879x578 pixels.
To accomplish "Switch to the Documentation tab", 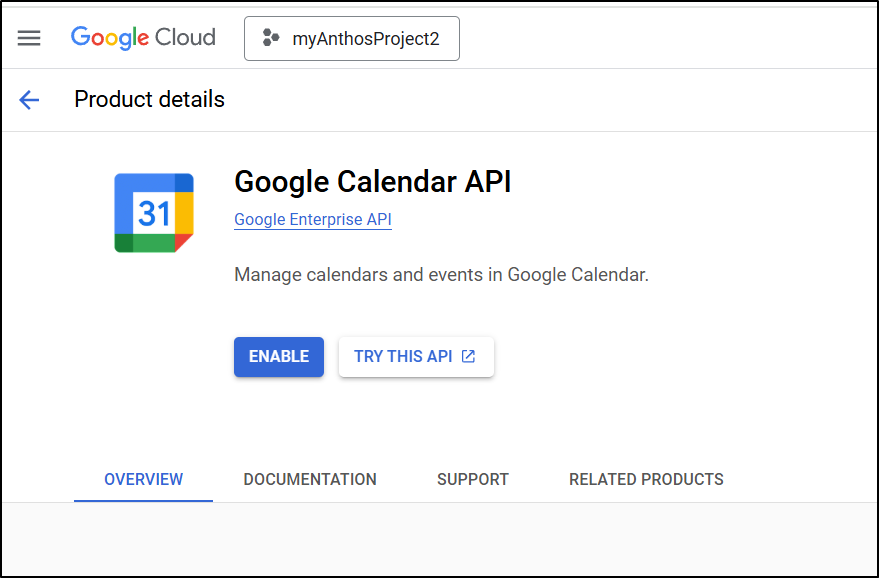I will (310, 479).
